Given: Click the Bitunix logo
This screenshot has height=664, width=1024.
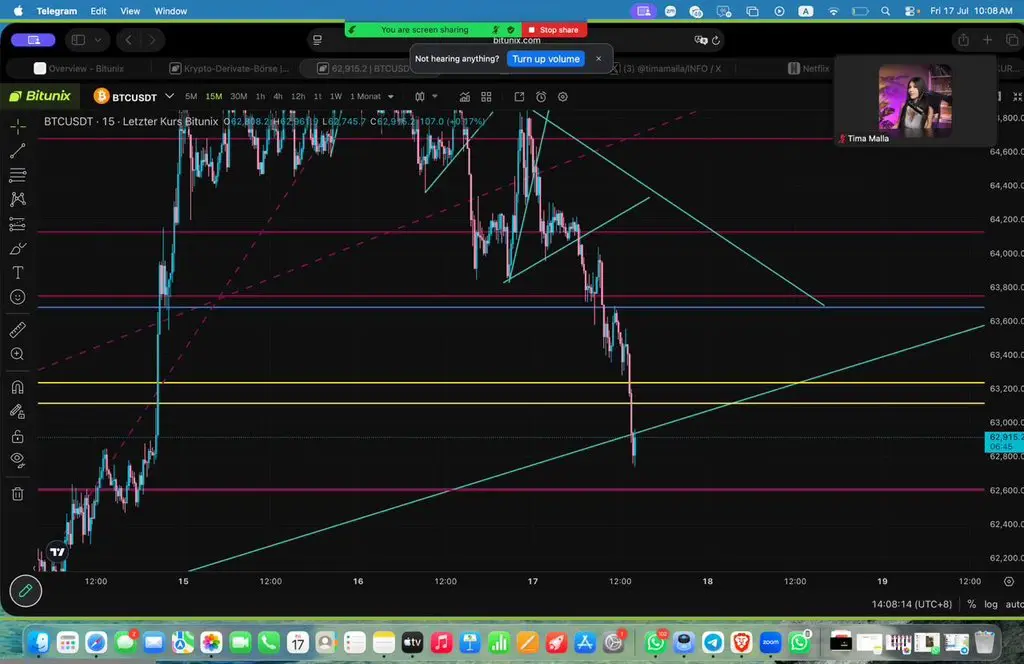Looking at the screenshot, I should point(40,96).
